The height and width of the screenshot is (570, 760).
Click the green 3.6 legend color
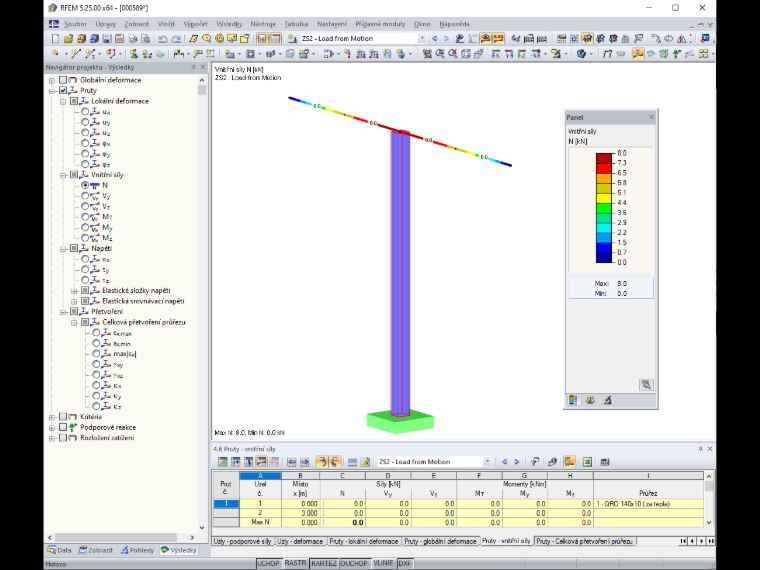[x=603, y=208]
